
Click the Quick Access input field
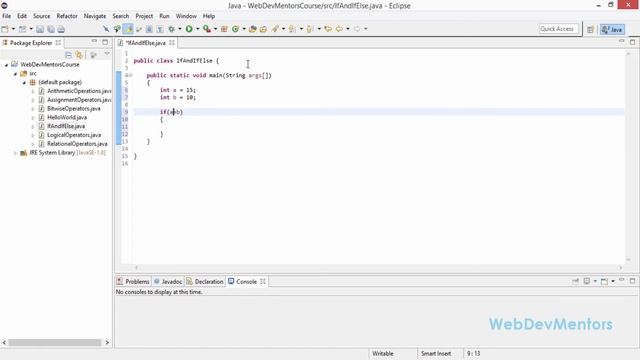(559, 29)
